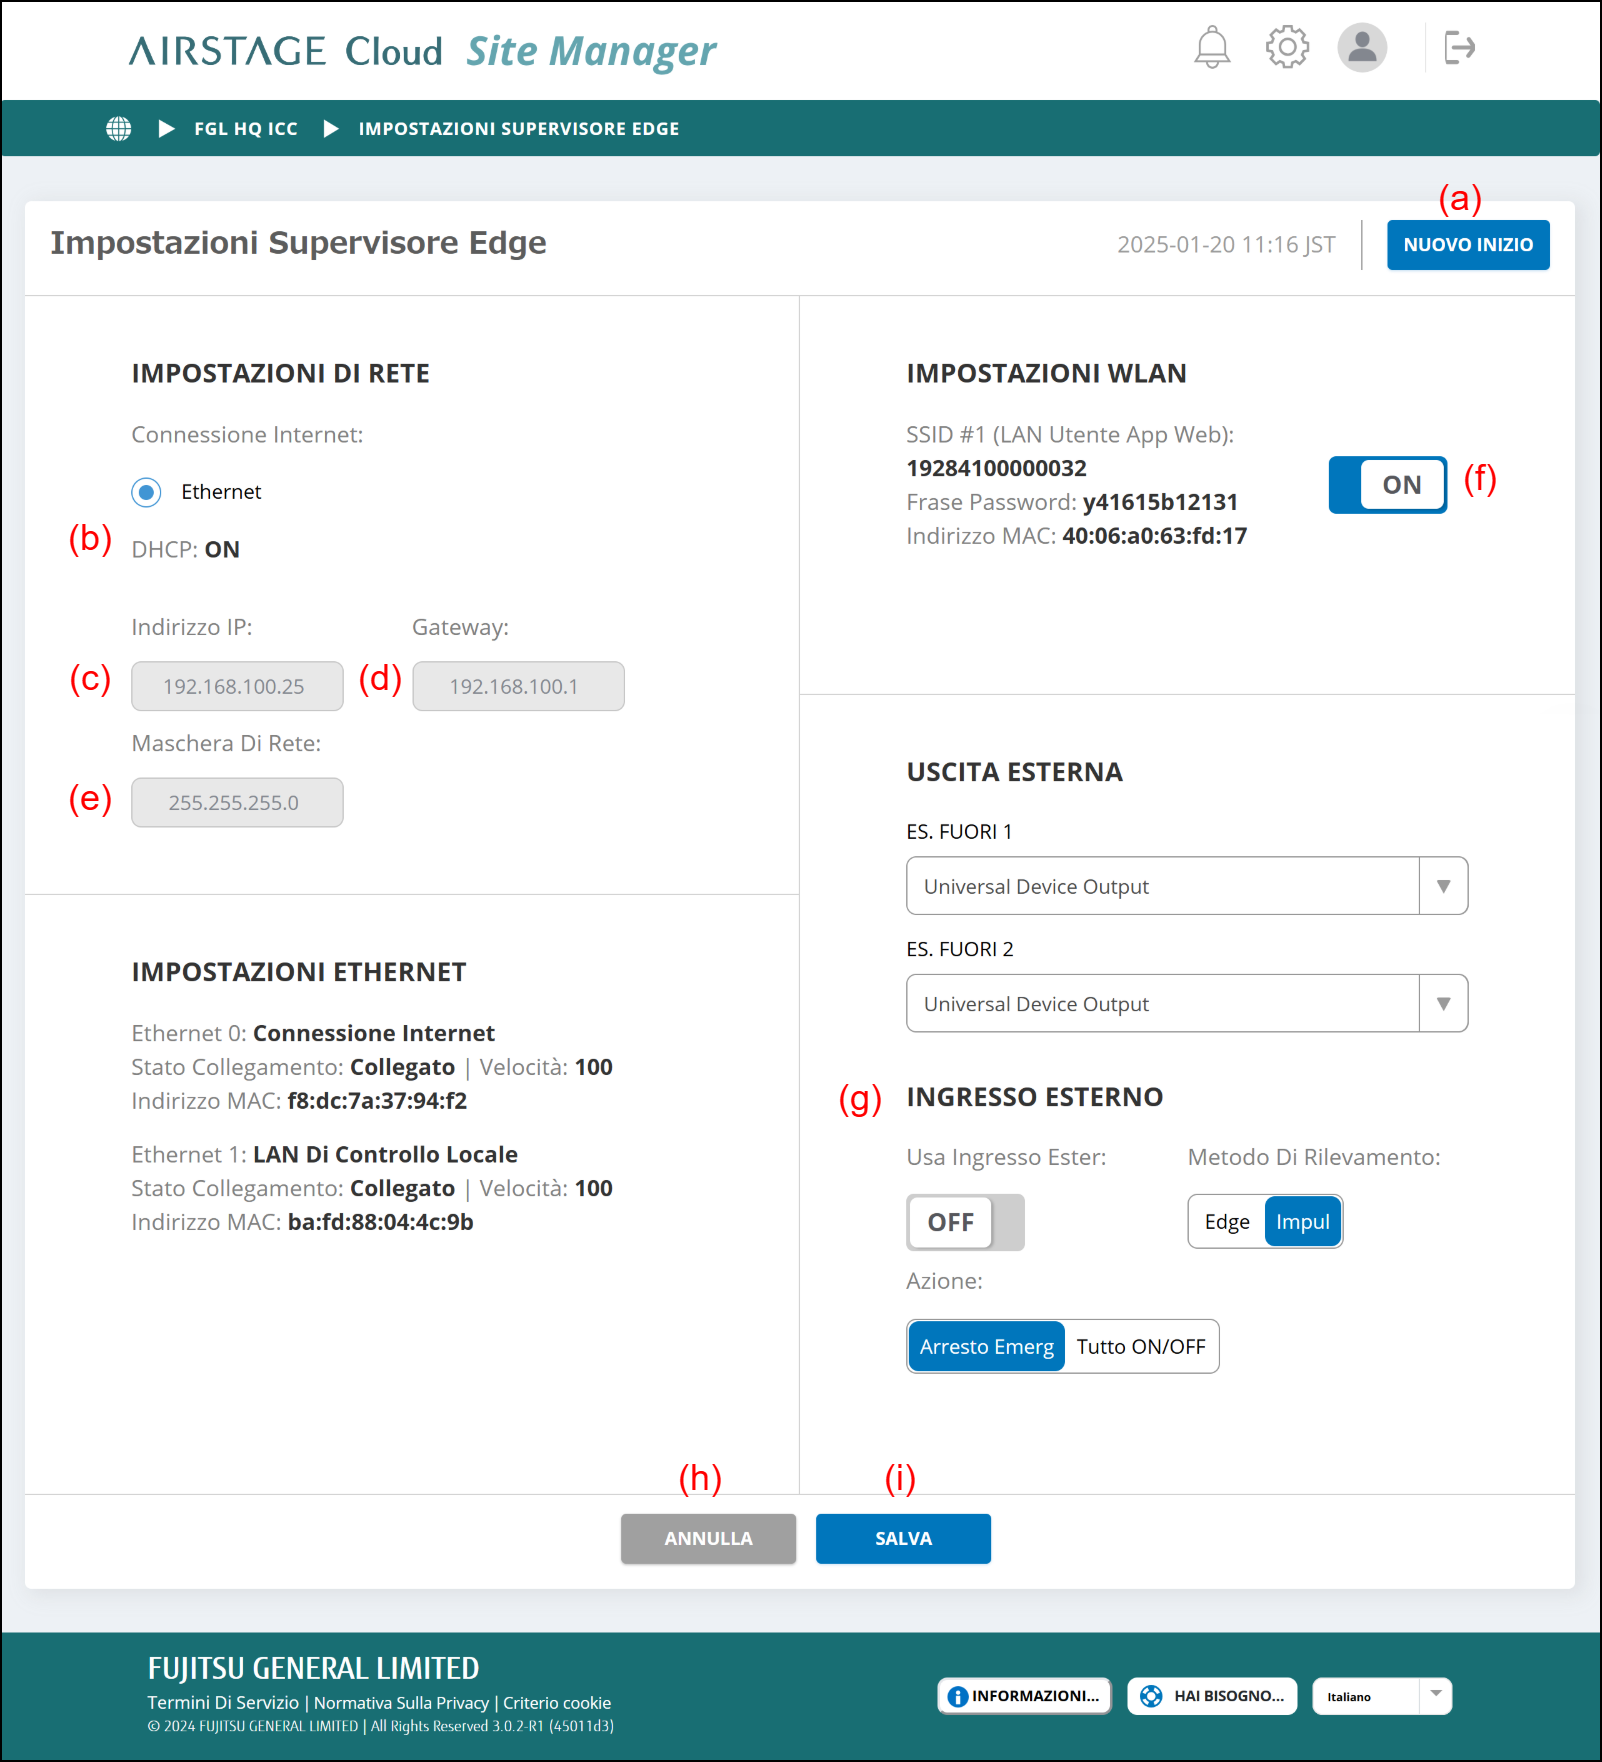The image size is (1602, 1762).
Task: Click the info icon on INFORMAZIONI button
Action: pos(958,1695)
